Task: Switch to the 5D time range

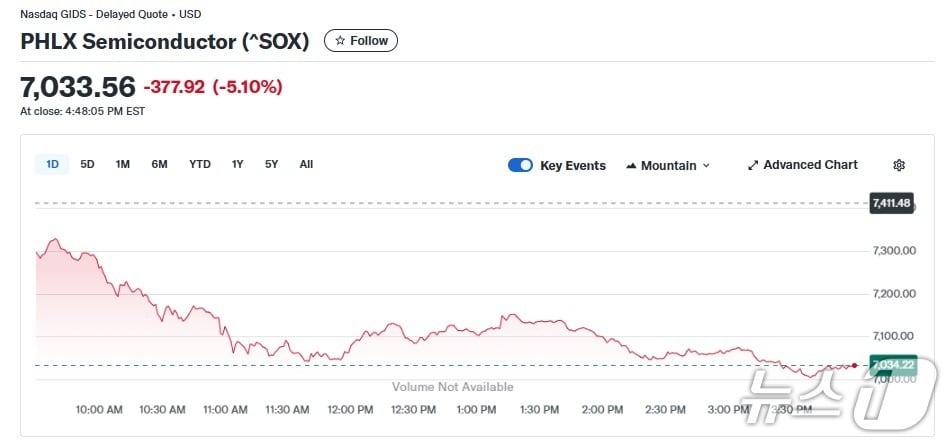Action: click(x=87, y=164)
